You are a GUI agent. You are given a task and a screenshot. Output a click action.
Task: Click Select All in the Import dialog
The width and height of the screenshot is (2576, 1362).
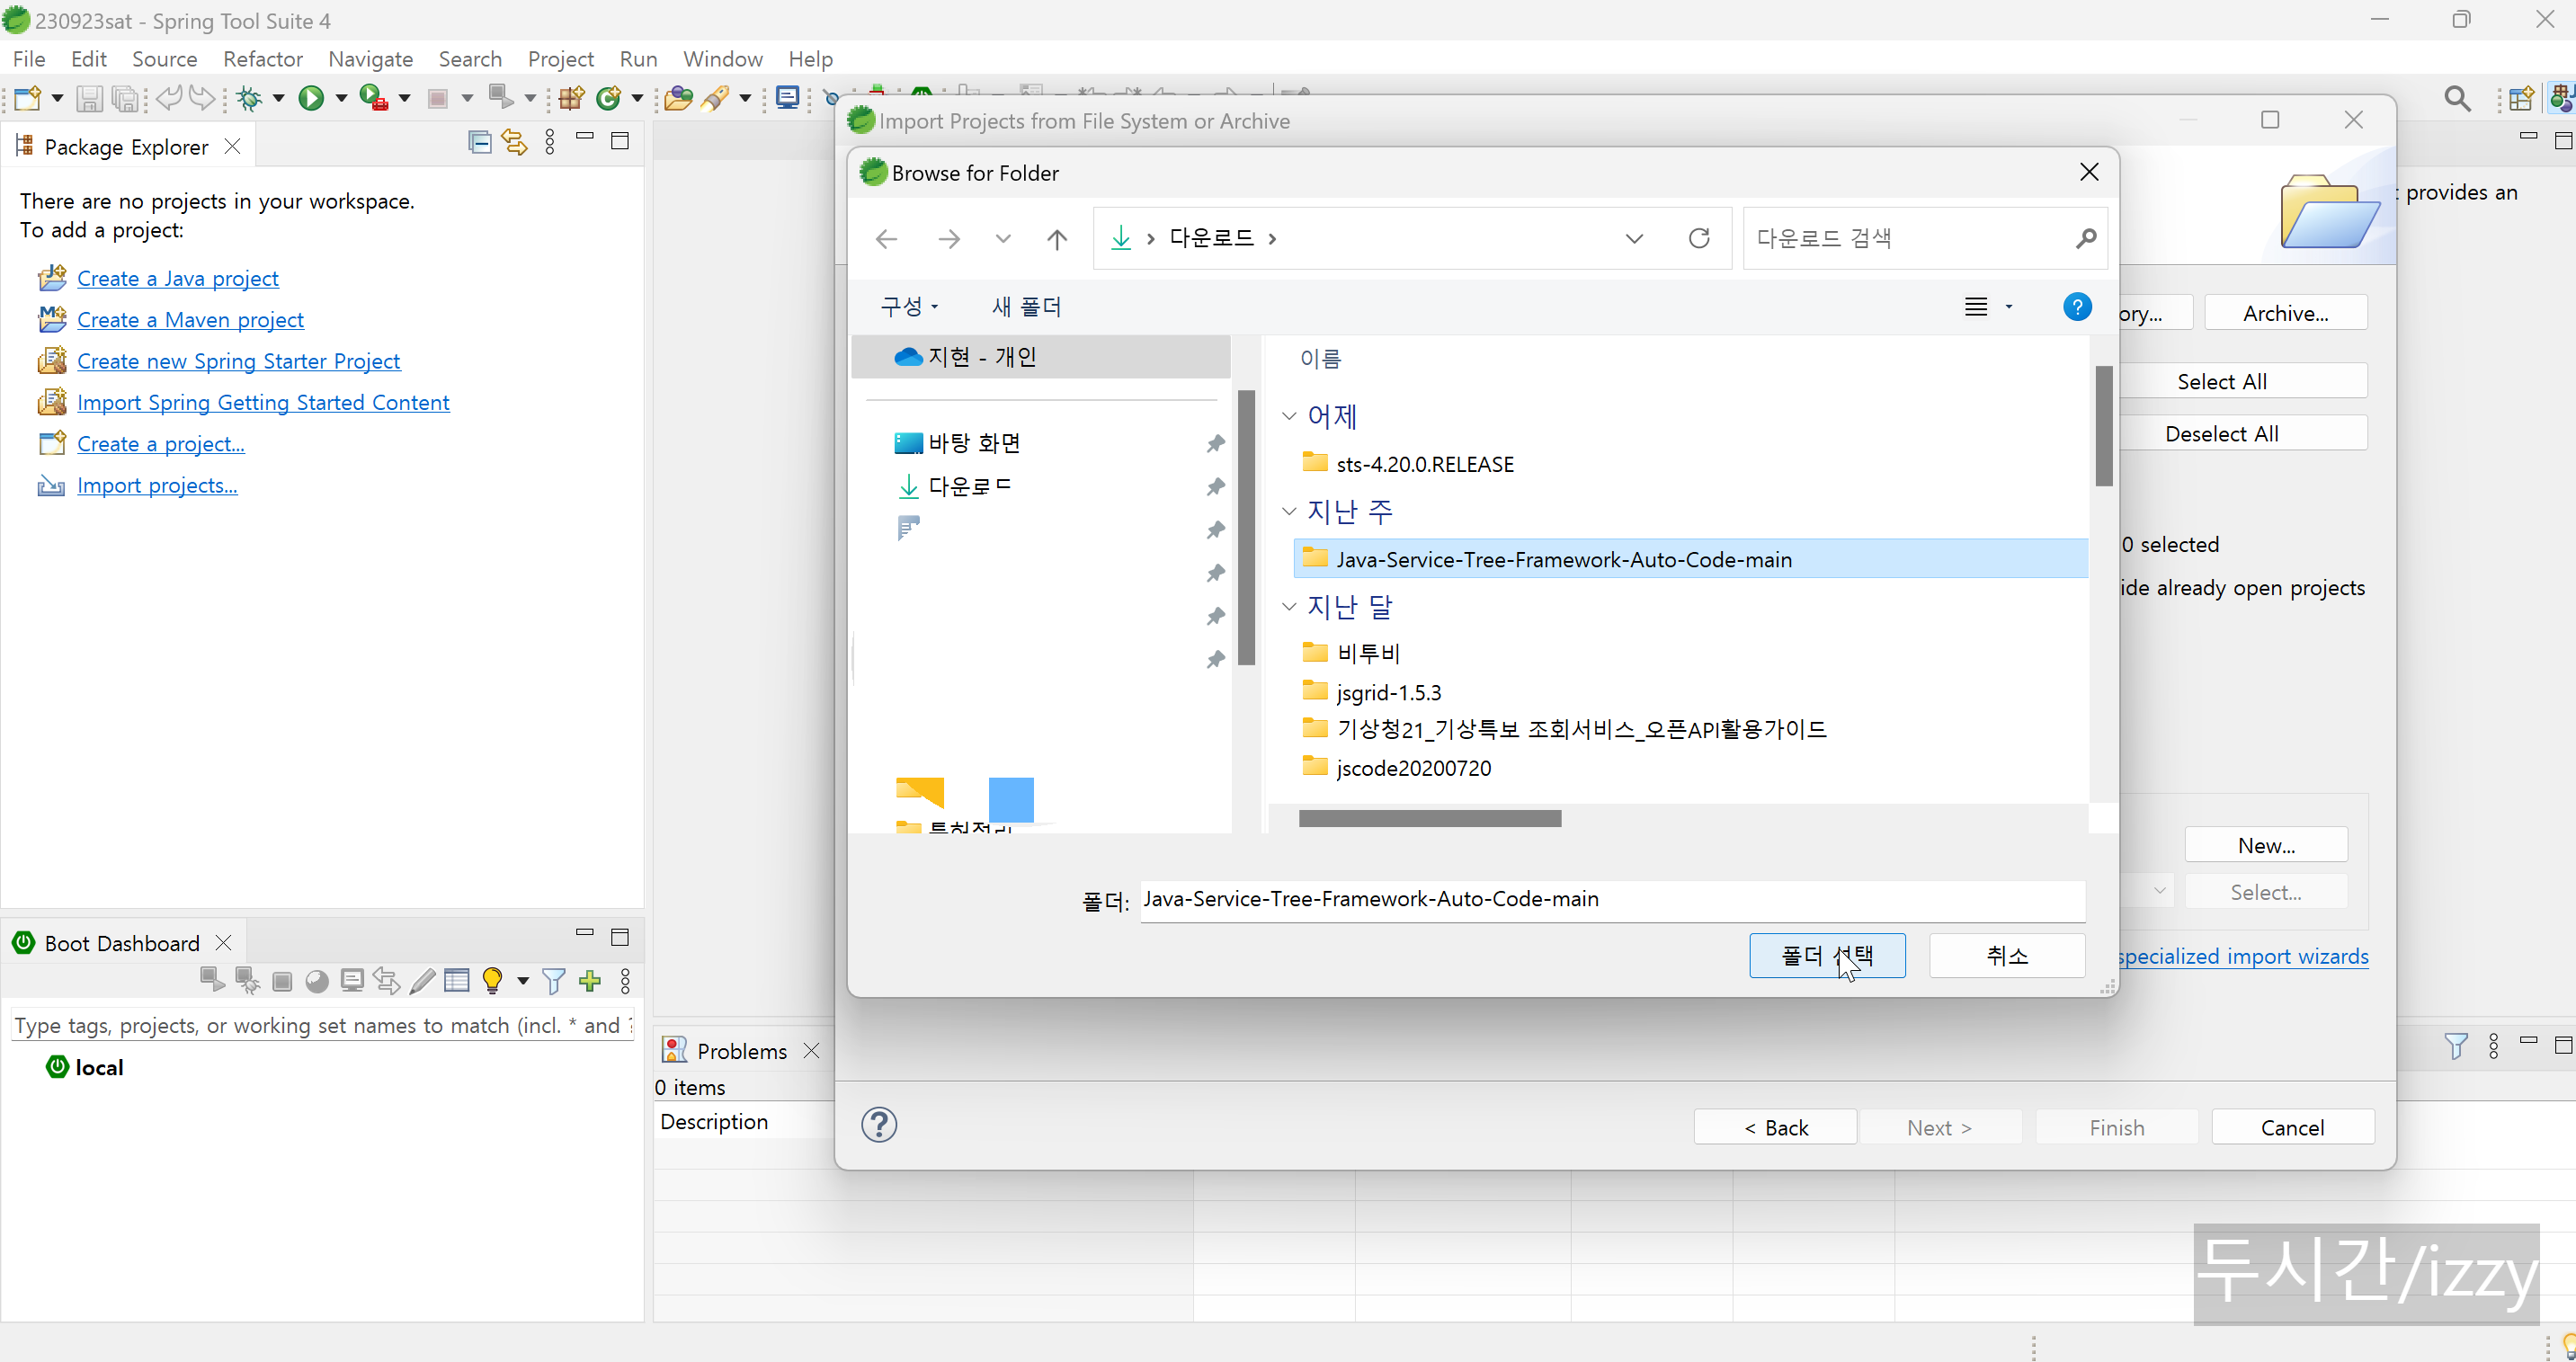[x=2221, y=382]
